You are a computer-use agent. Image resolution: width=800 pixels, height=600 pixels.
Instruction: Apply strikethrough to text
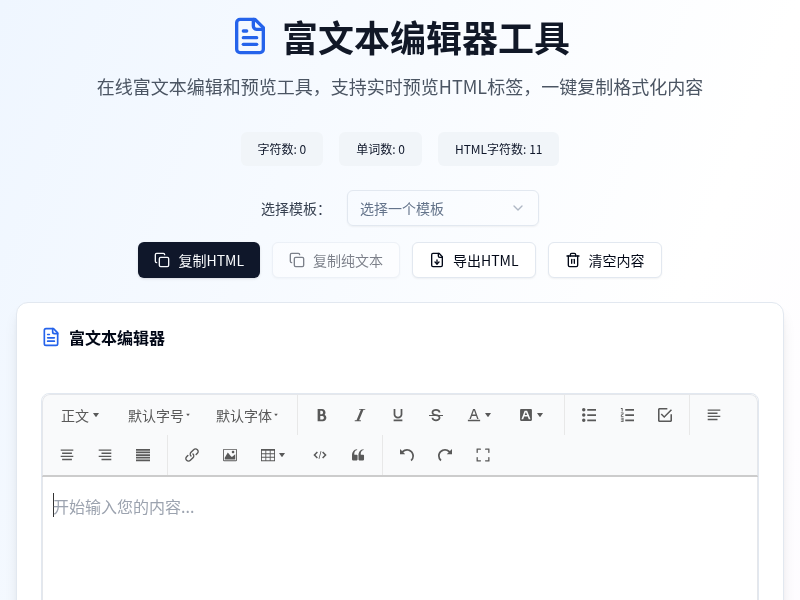pos(435,415)
